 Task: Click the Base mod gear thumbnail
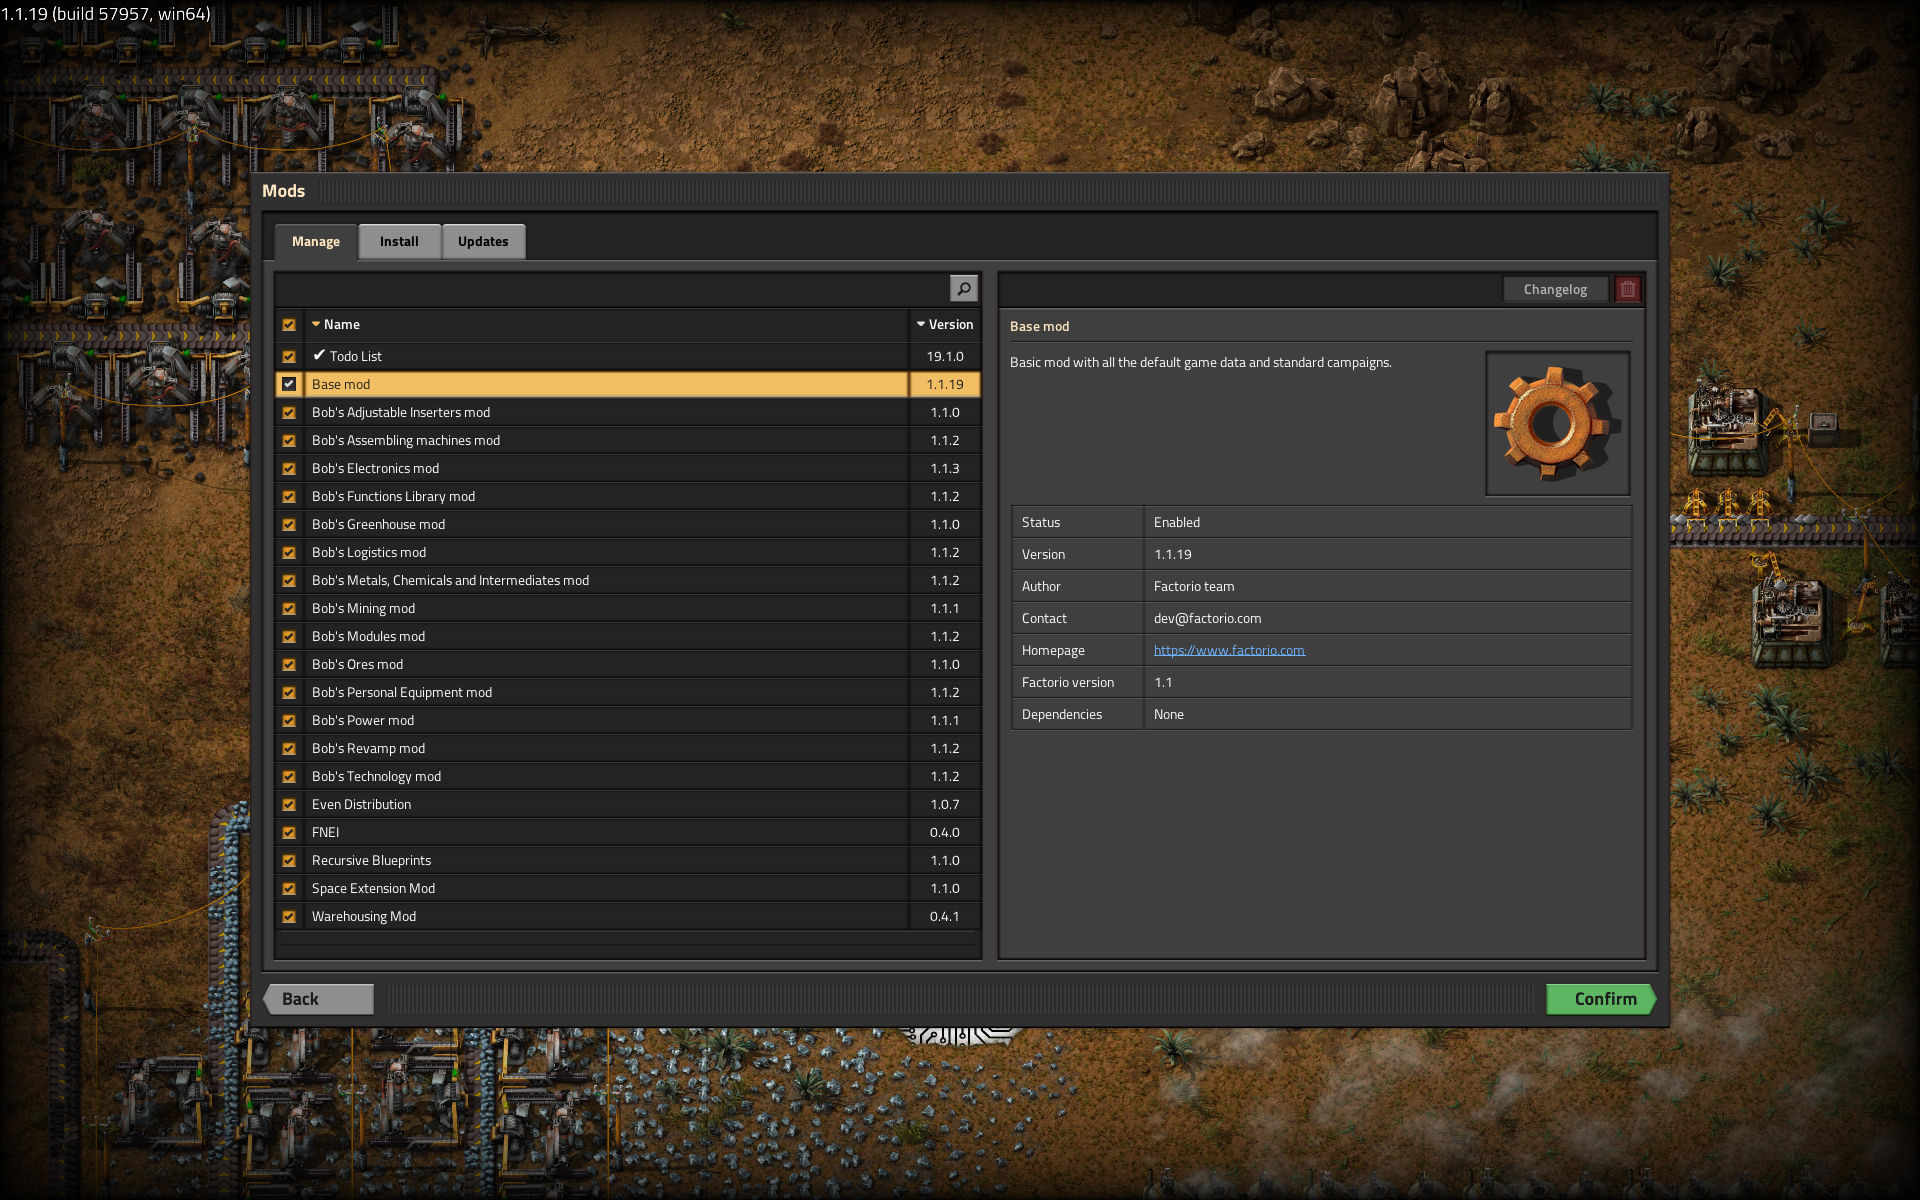pyautogui.click(x=1557, y=424)
